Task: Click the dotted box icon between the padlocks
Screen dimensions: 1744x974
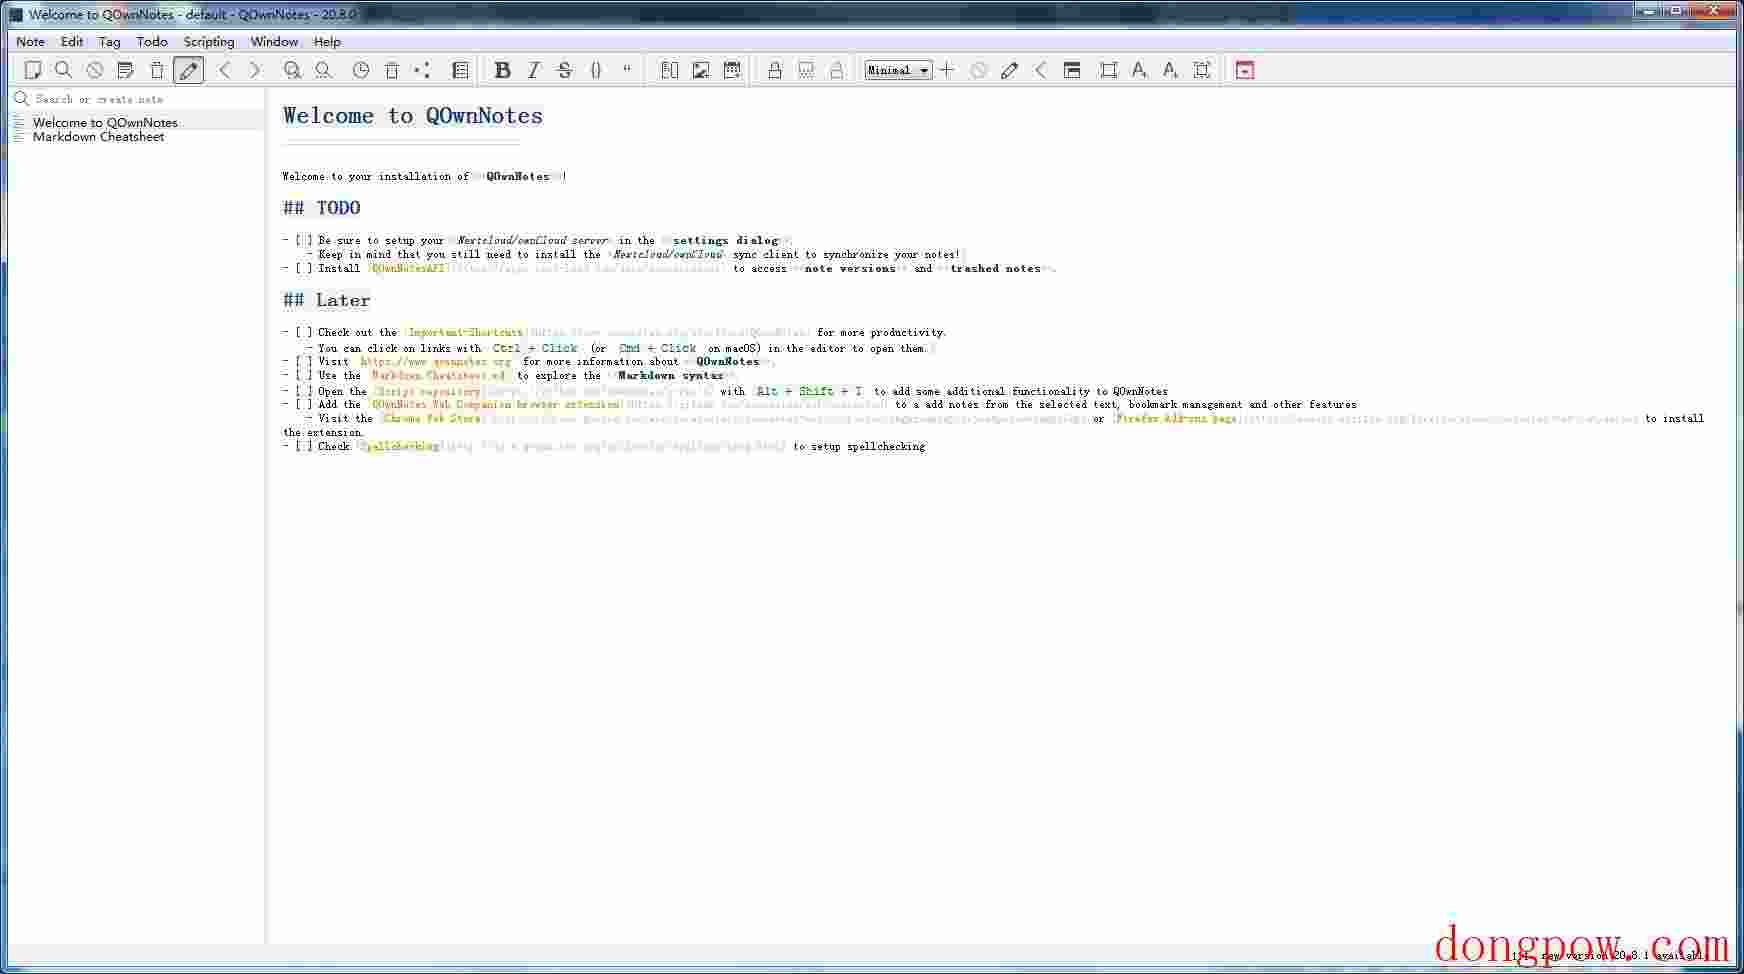Action: click(806, 70)
